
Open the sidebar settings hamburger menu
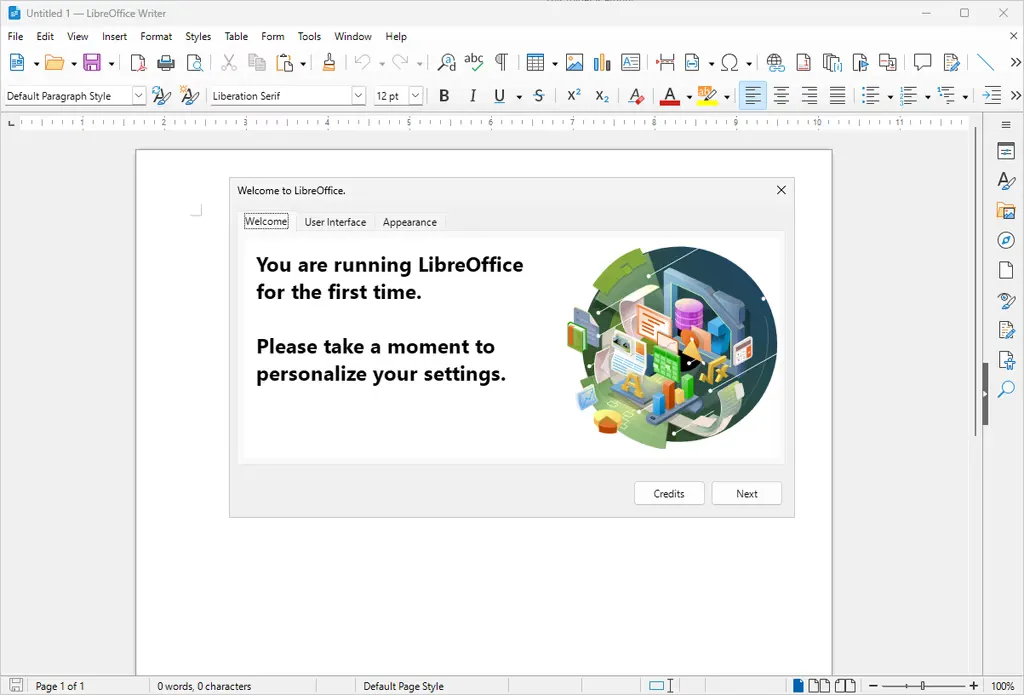click(1006, 125)
